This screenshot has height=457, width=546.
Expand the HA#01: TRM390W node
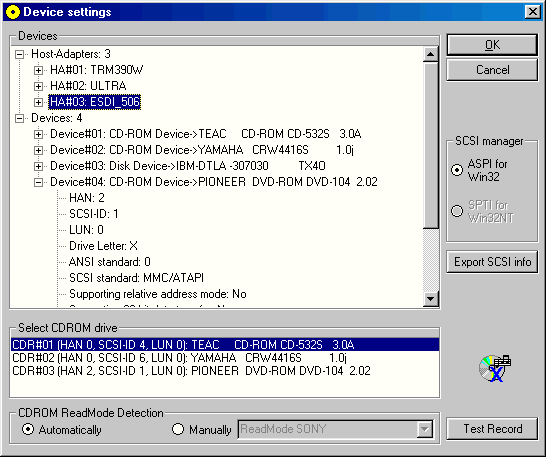(38, 70)
